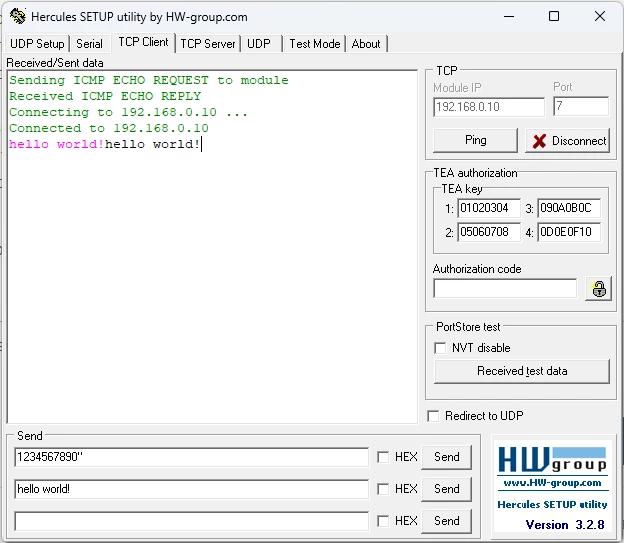Viewport: 624px width, 543px height.
Task: Click the black 'hello world!' received text
Action: 152,144
